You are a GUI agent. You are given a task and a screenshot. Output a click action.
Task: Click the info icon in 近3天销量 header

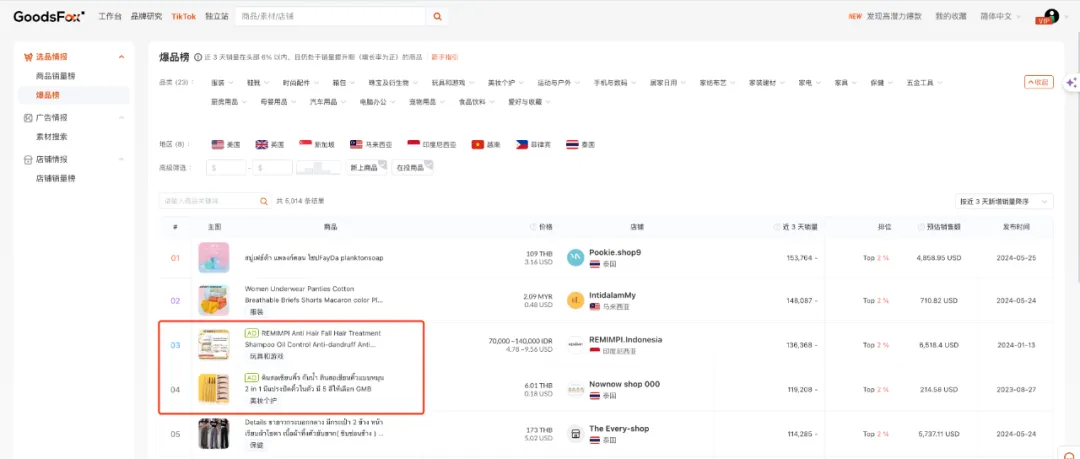tap(777, 227)
